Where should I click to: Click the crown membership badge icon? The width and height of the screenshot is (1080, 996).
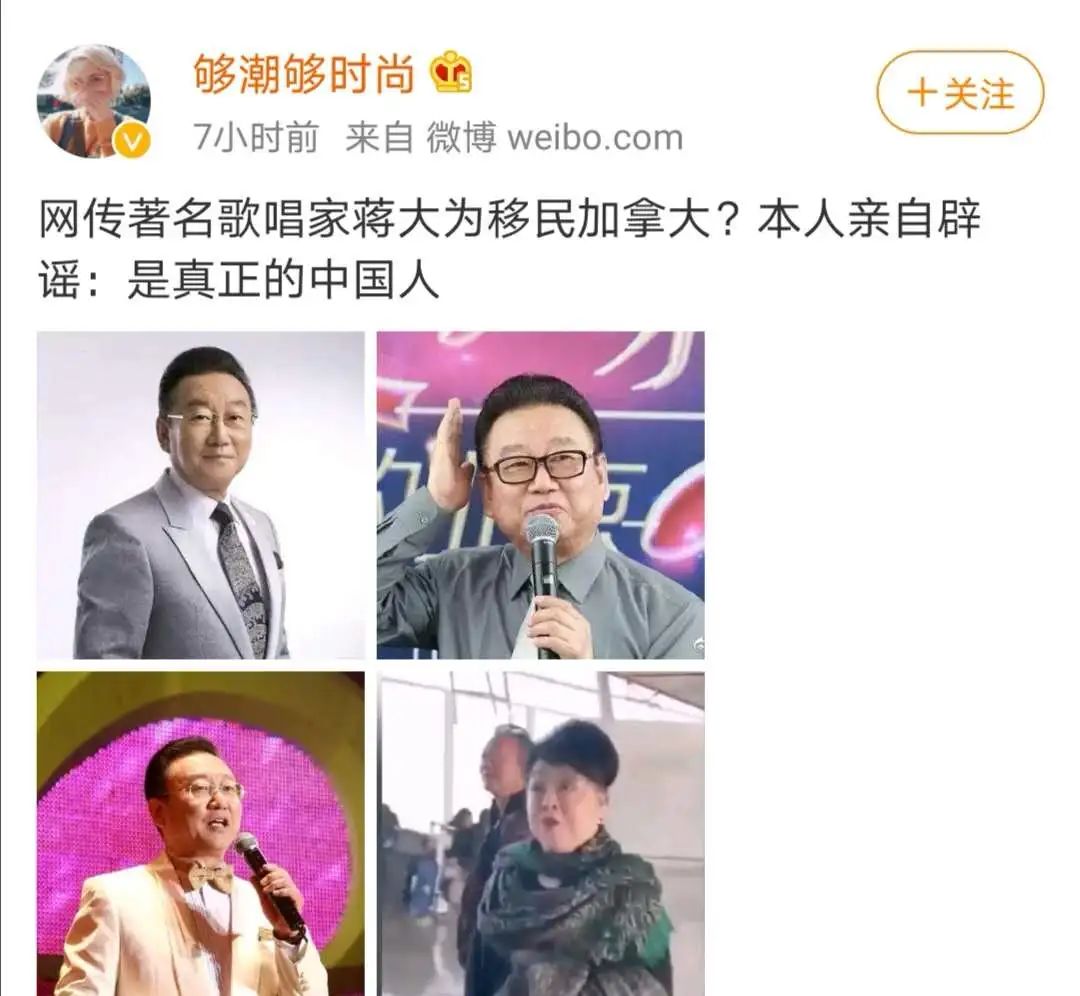click(x=451, y=73)
